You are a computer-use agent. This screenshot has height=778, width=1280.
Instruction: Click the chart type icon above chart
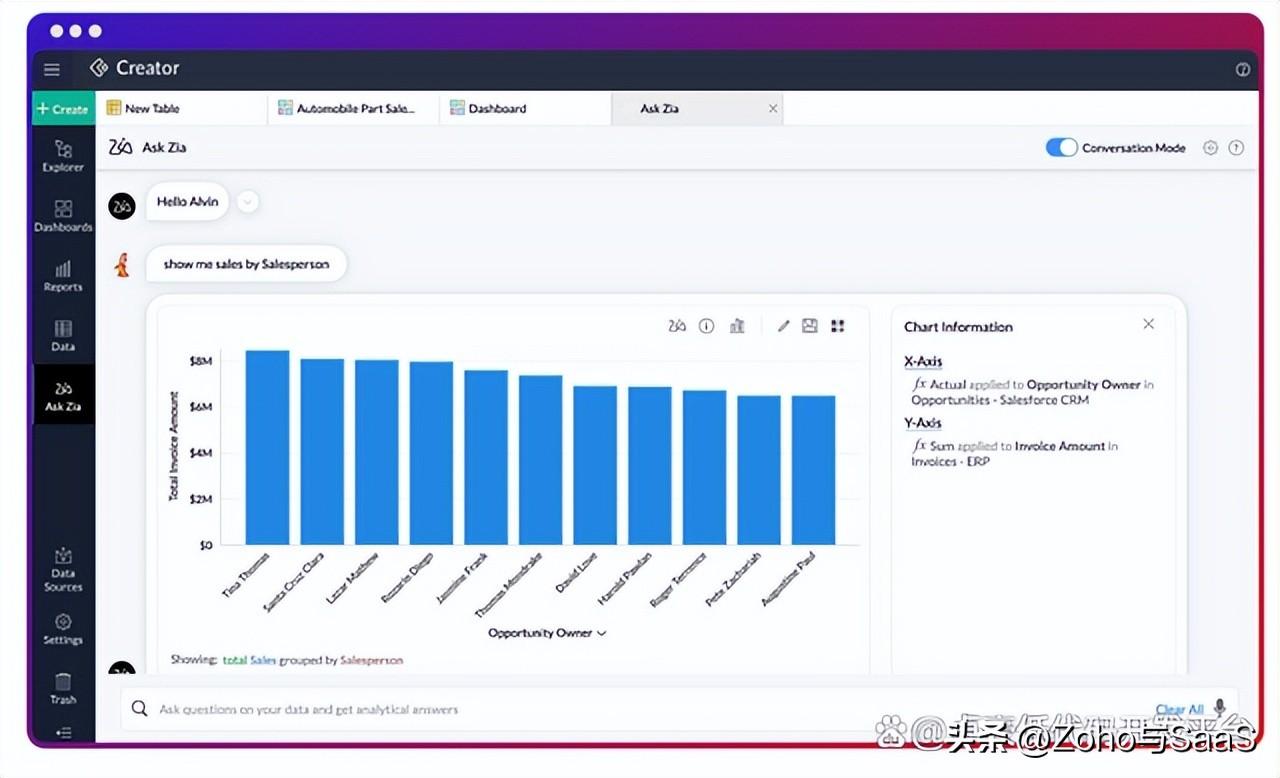737,326
